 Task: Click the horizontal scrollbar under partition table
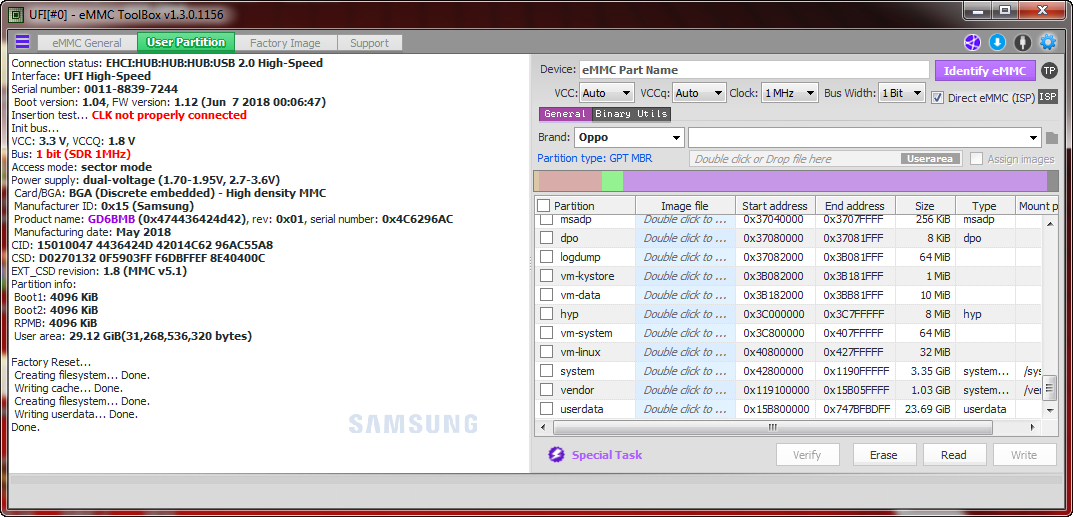click(x=772, y=427)
